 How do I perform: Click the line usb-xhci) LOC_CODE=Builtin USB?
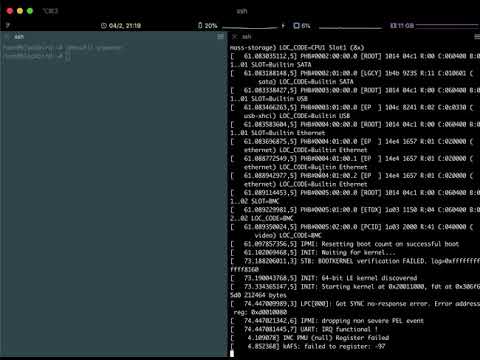point(297,116)
